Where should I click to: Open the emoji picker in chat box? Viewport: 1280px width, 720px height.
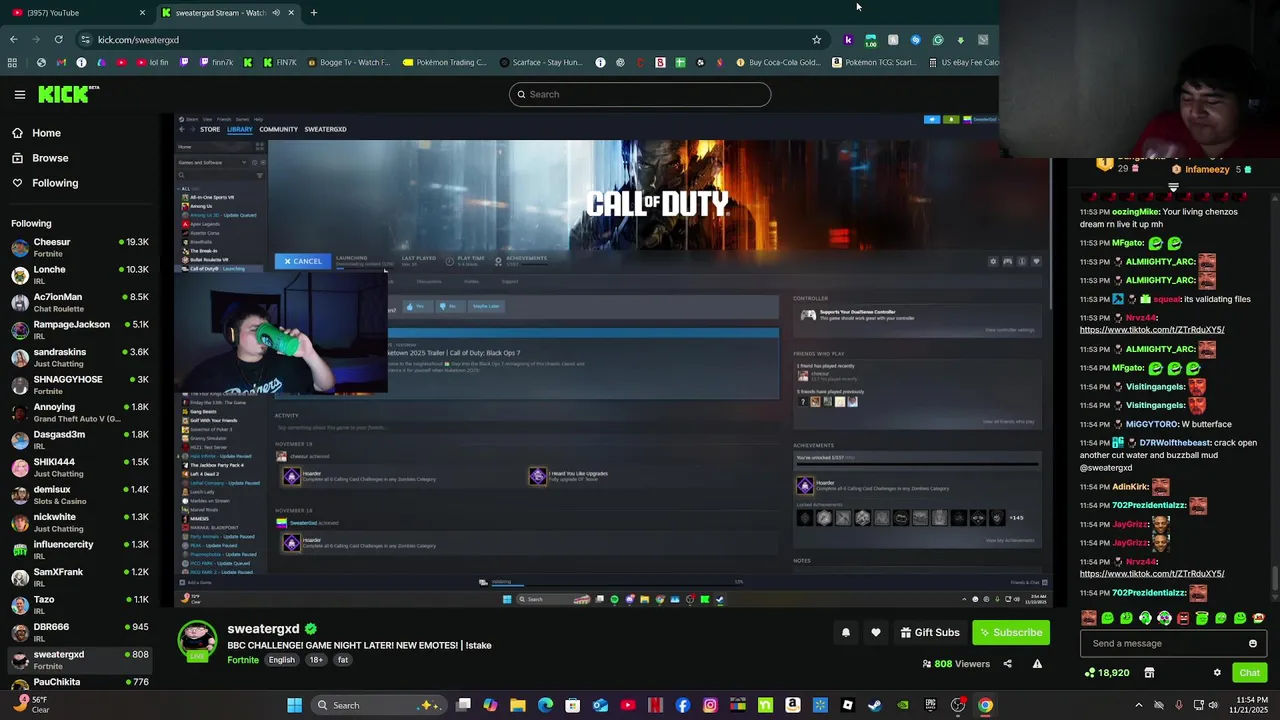click(x=1252, y=644)
